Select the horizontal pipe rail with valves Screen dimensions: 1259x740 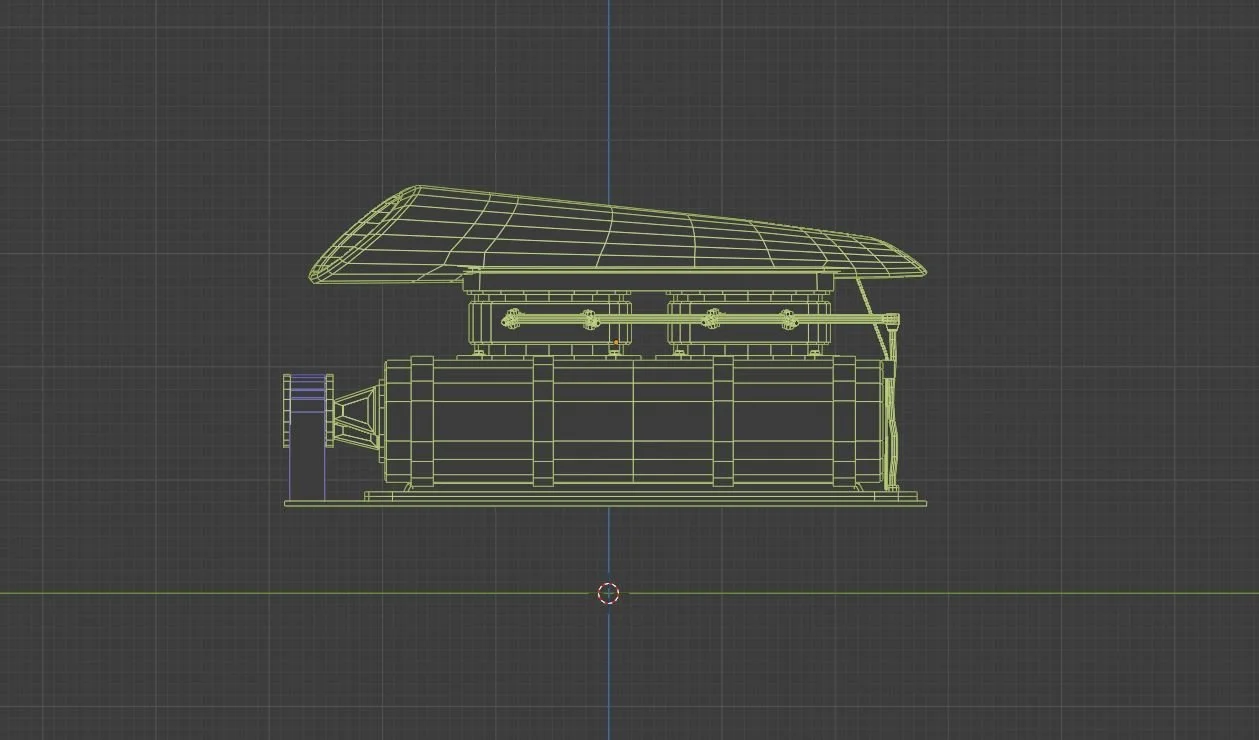tap(700, 319)
